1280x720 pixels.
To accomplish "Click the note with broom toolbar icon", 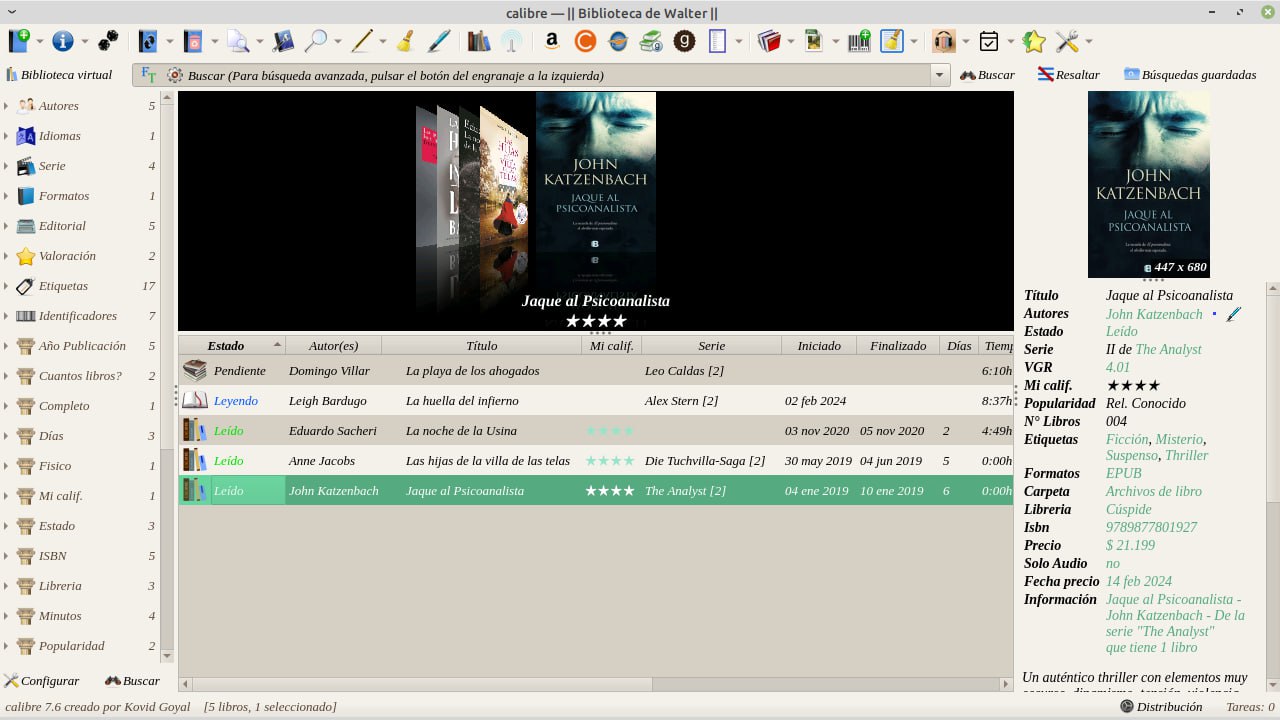I will click(891, 41).
